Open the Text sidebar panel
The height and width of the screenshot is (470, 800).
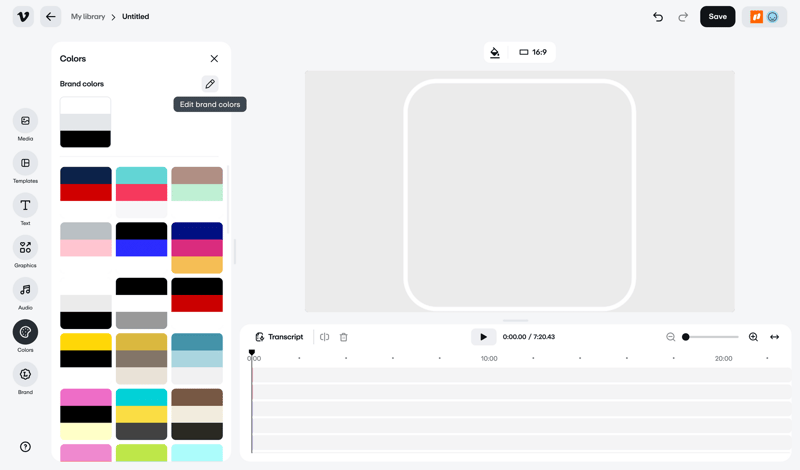[25, 209]
